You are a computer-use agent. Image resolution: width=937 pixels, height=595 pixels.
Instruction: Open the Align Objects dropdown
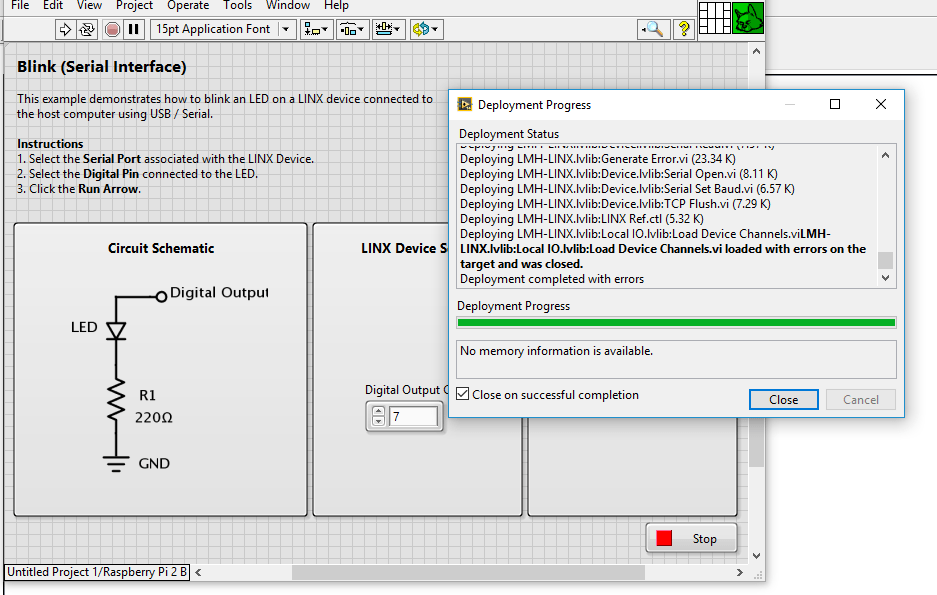[x=316, y=29]
